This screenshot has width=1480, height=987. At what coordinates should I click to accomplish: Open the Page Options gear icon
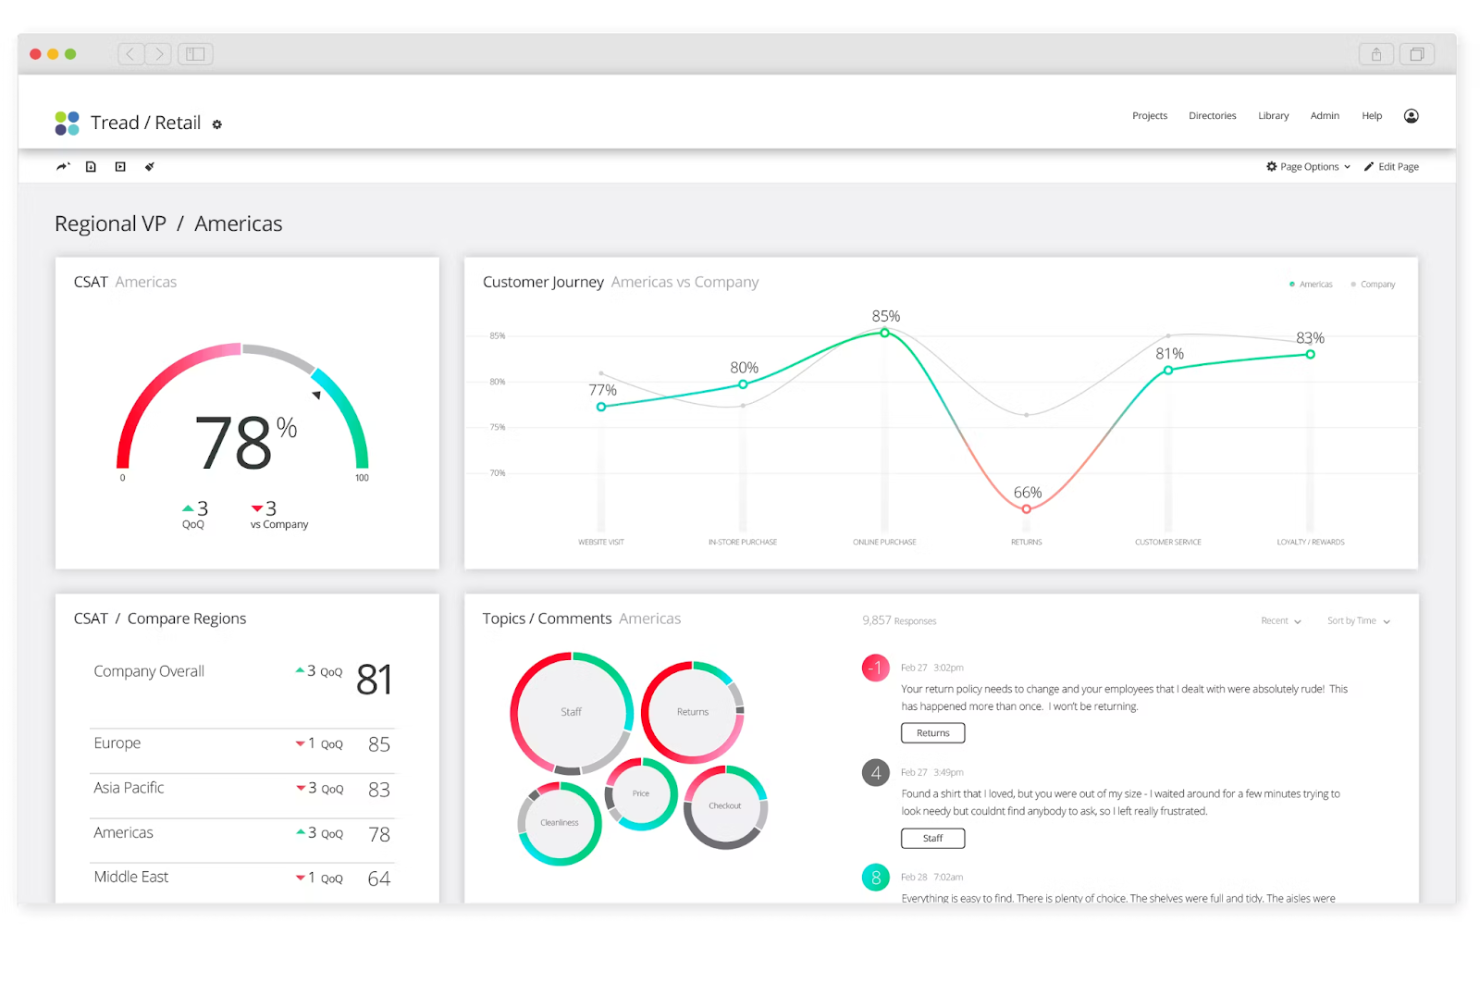(x=1271, y=166)
